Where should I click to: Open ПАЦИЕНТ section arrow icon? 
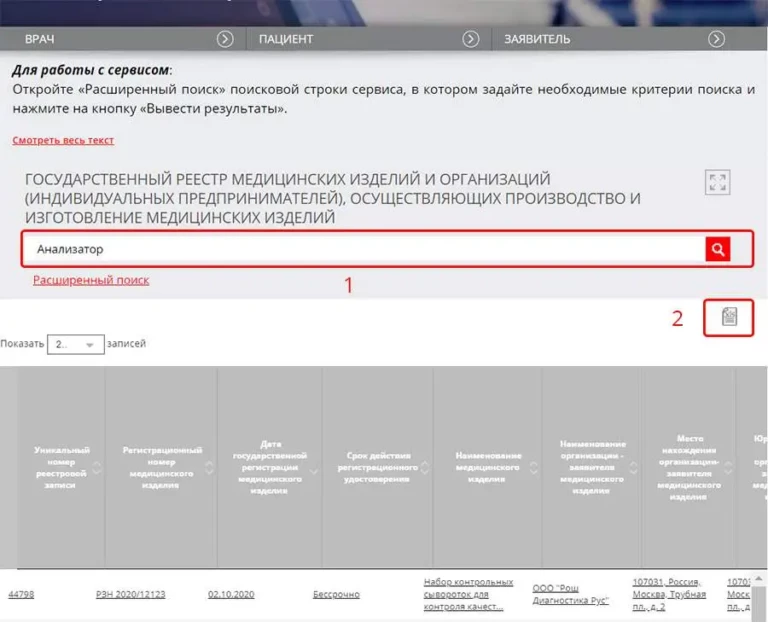pyautogui.click(x=471, y=39)
